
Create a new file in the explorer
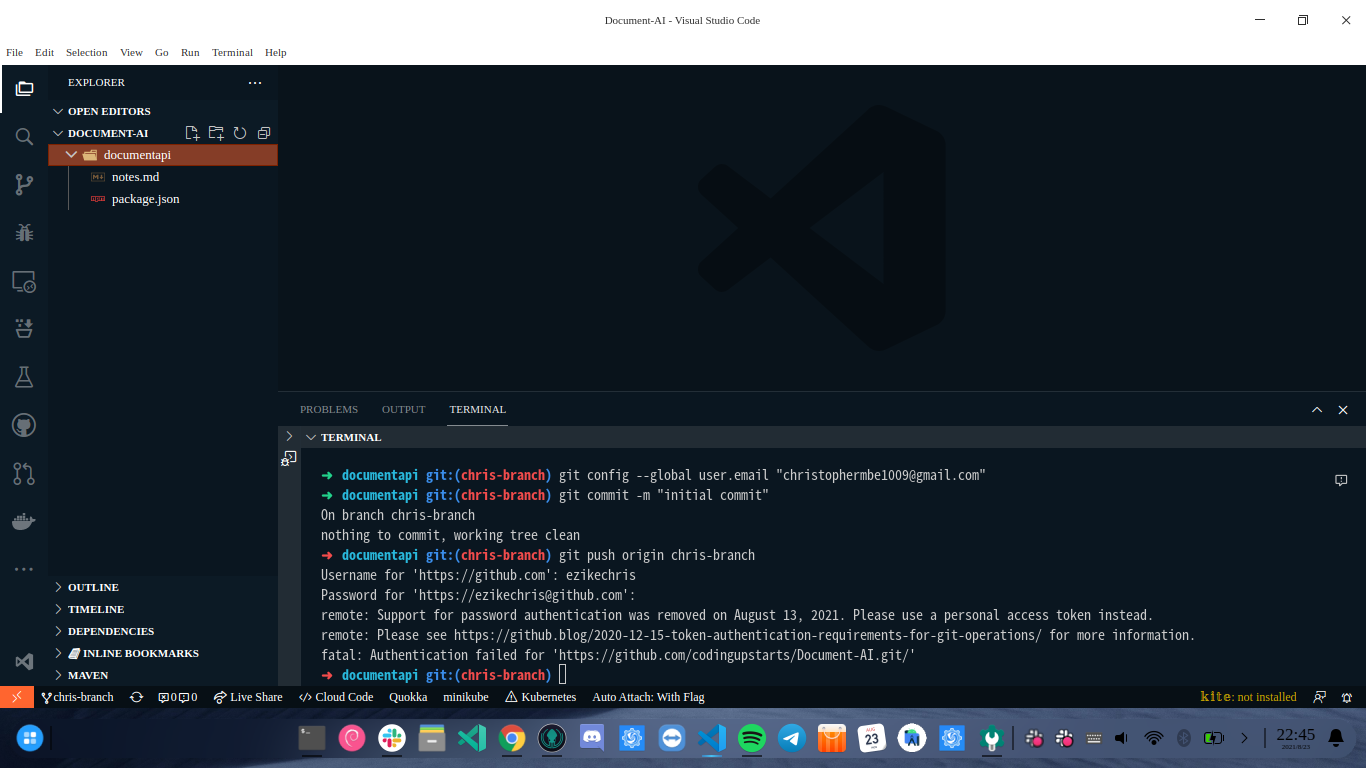(x=192, y=132)
